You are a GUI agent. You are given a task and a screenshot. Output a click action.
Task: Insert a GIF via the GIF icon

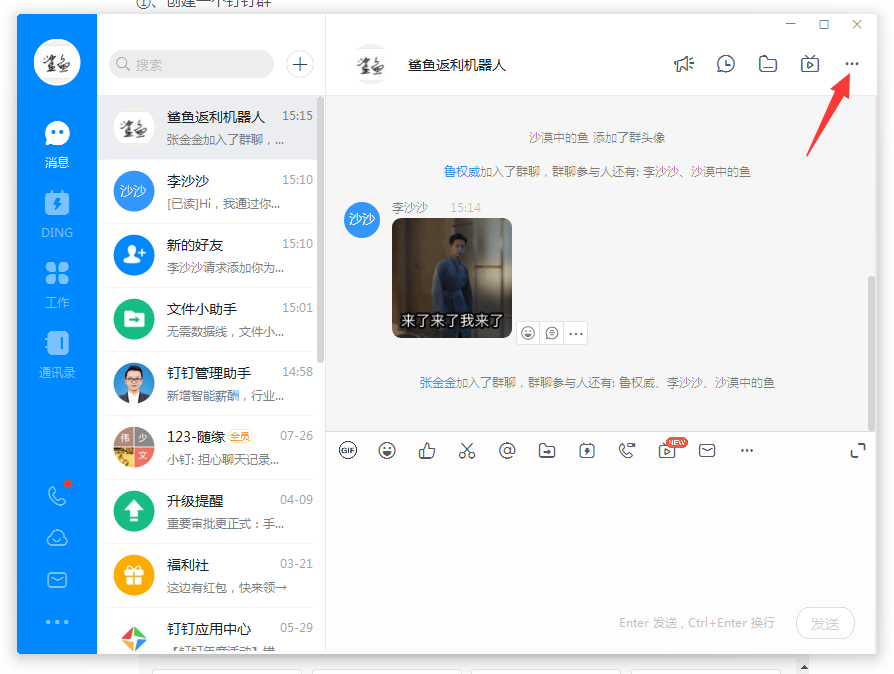348,450
